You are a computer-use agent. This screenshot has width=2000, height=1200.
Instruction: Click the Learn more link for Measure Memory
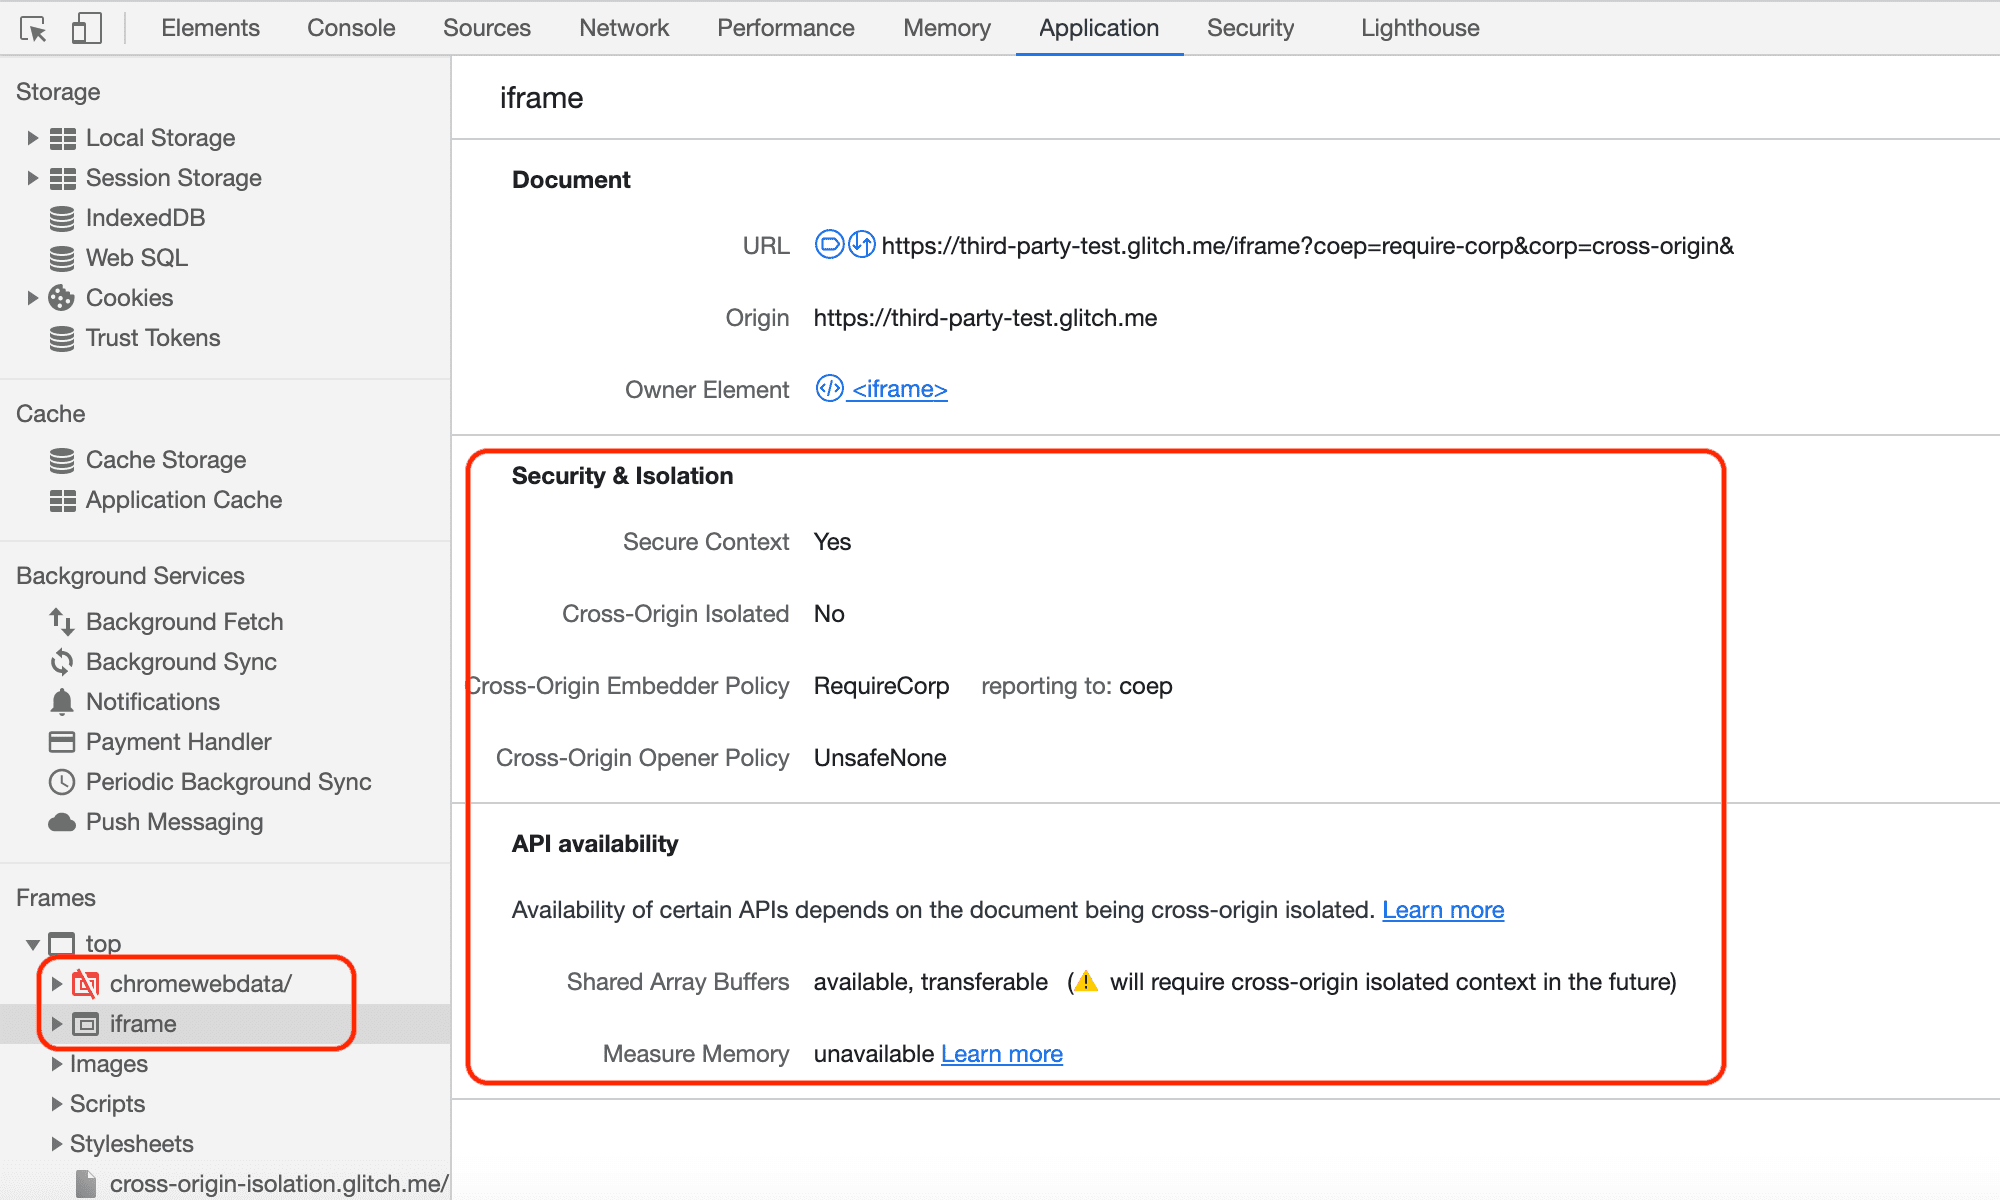click(x=1001, y=1053)
